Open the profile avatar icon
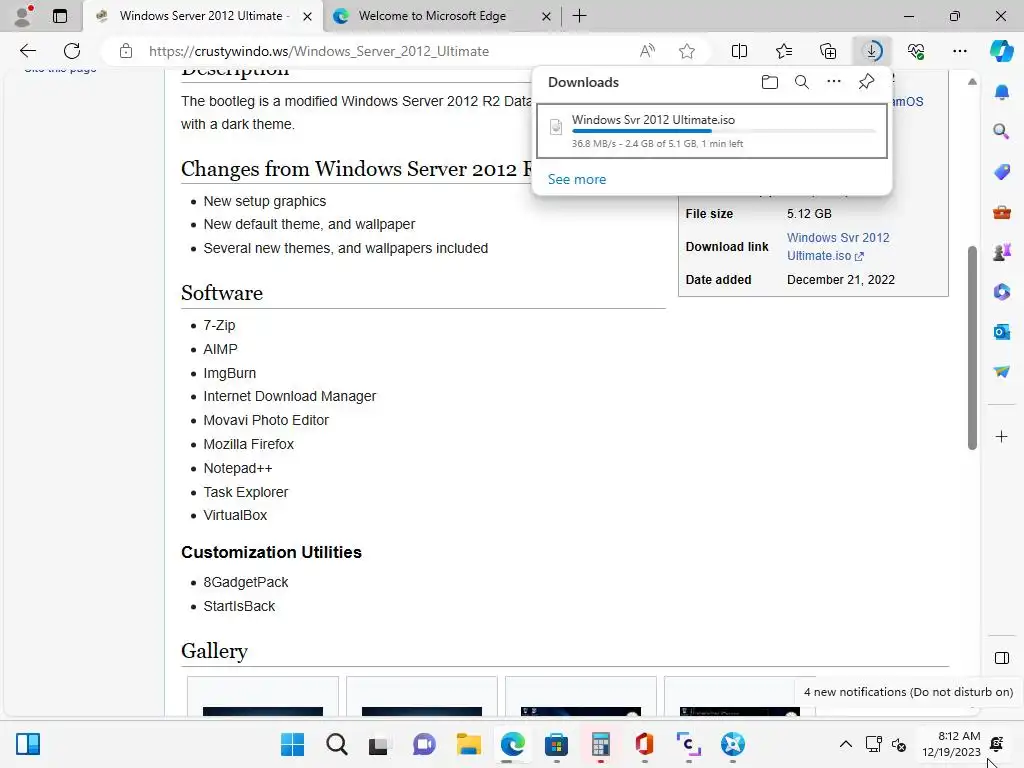This screenshot has width=1024, height=768. (x=23, y=16)
